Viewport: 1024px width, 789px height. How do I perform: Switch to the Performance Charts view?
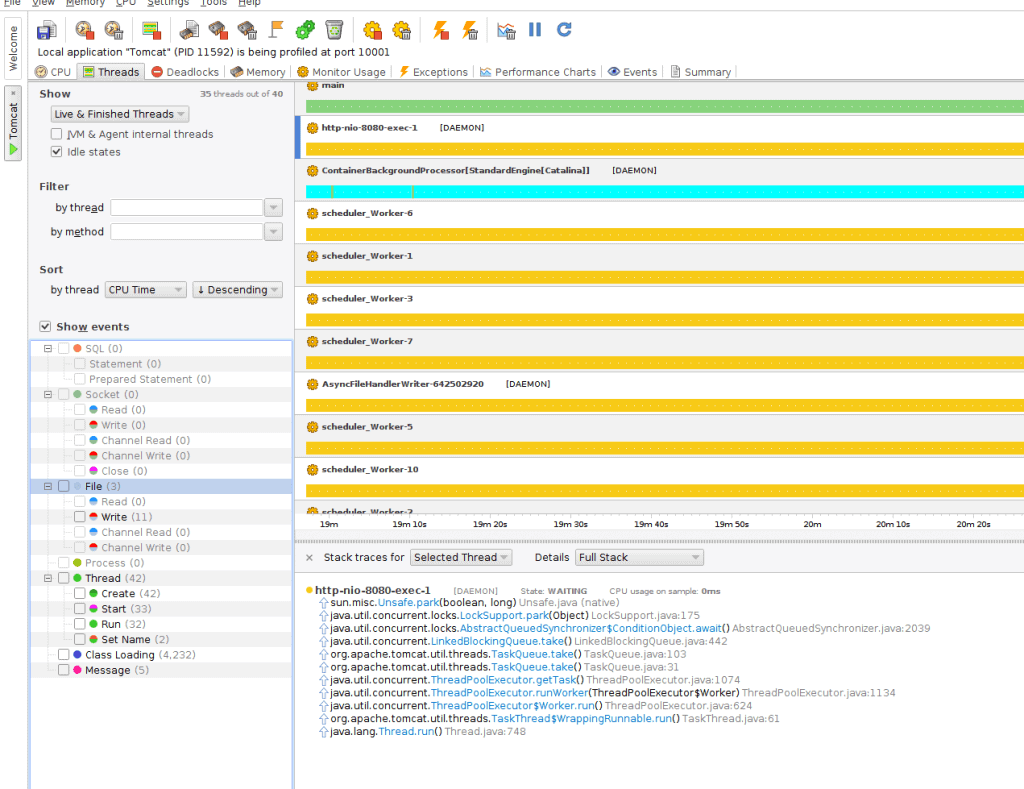tap(542, 71)
